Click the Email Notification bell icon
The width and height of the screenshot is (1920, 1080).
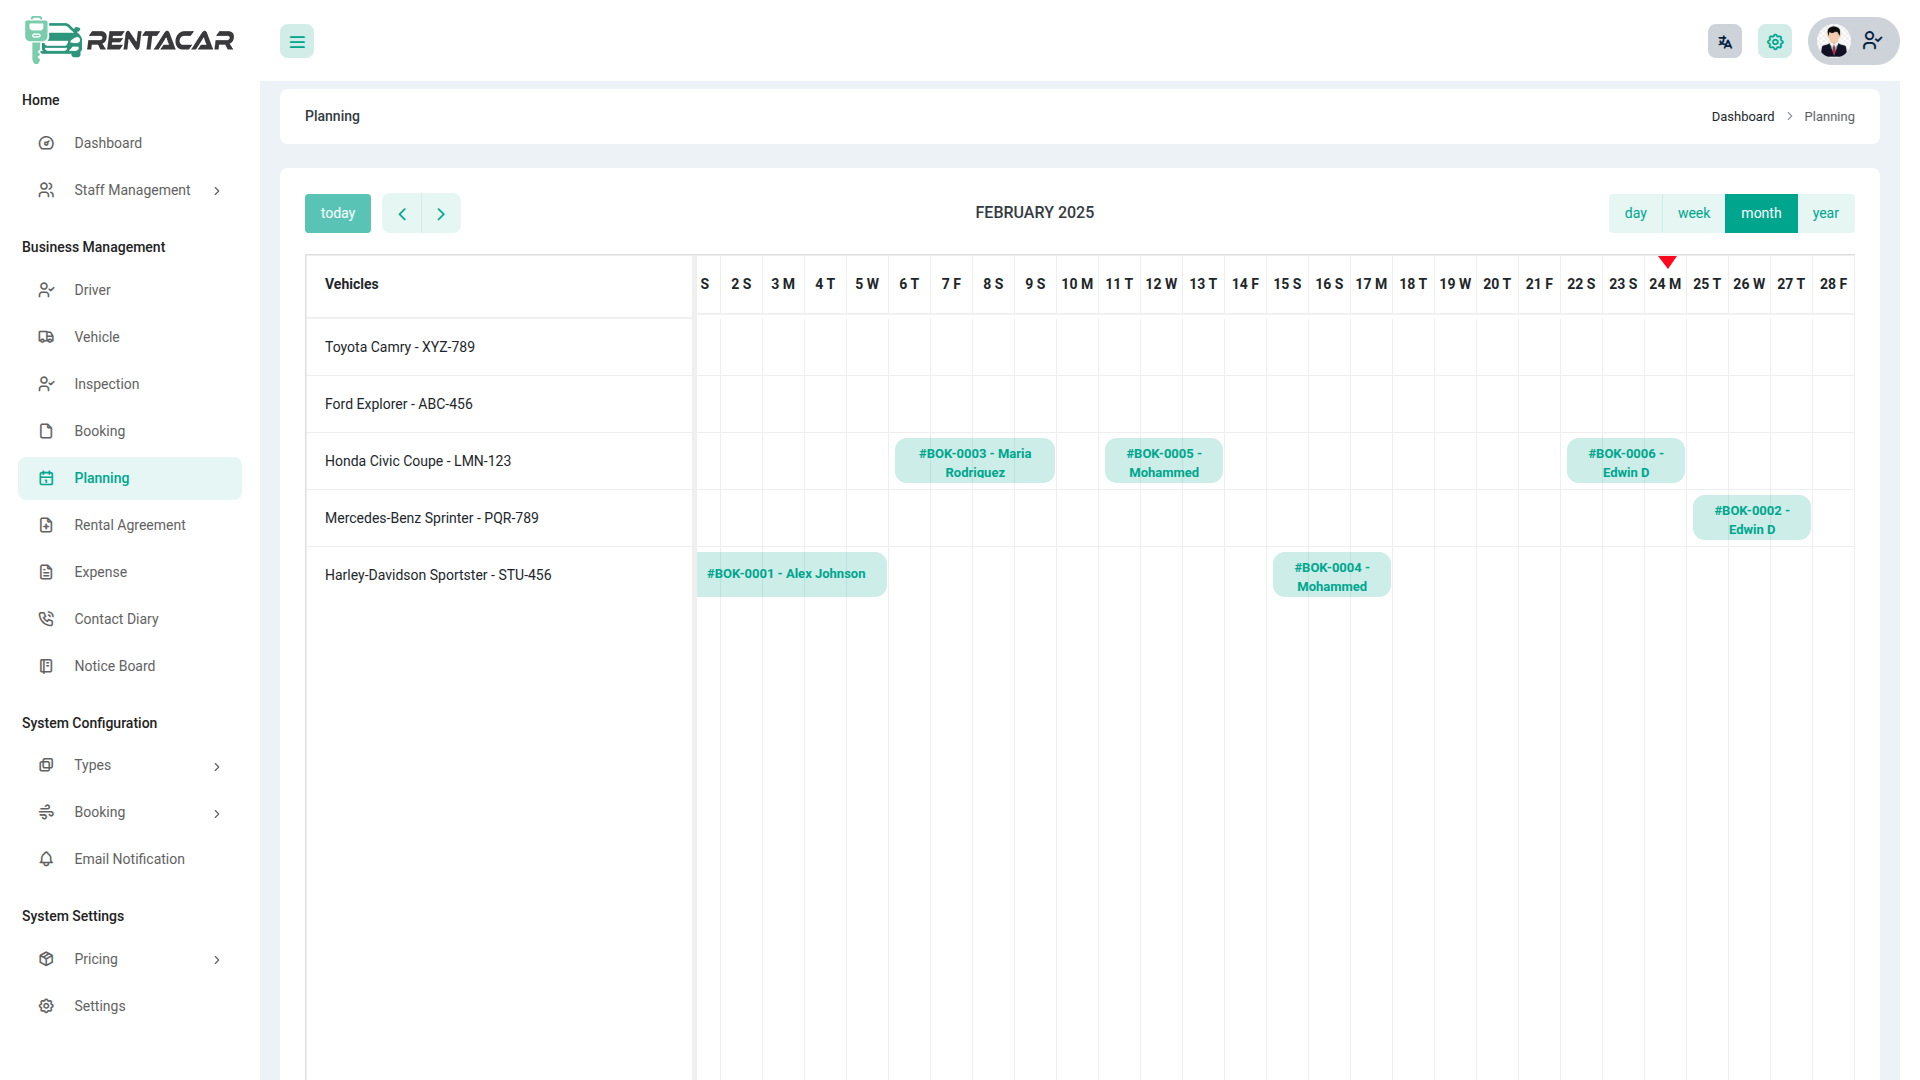(46, 859)
